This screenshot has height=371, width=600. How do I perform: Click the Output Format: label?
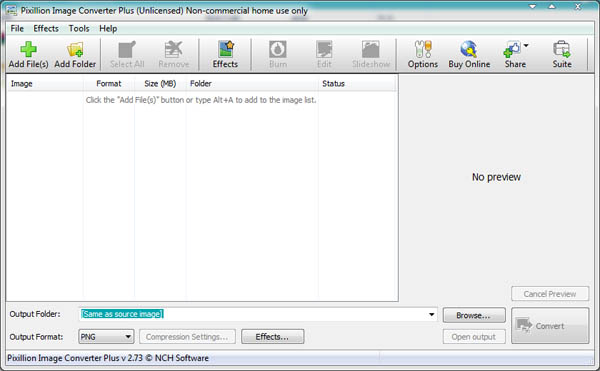[36, 337]
